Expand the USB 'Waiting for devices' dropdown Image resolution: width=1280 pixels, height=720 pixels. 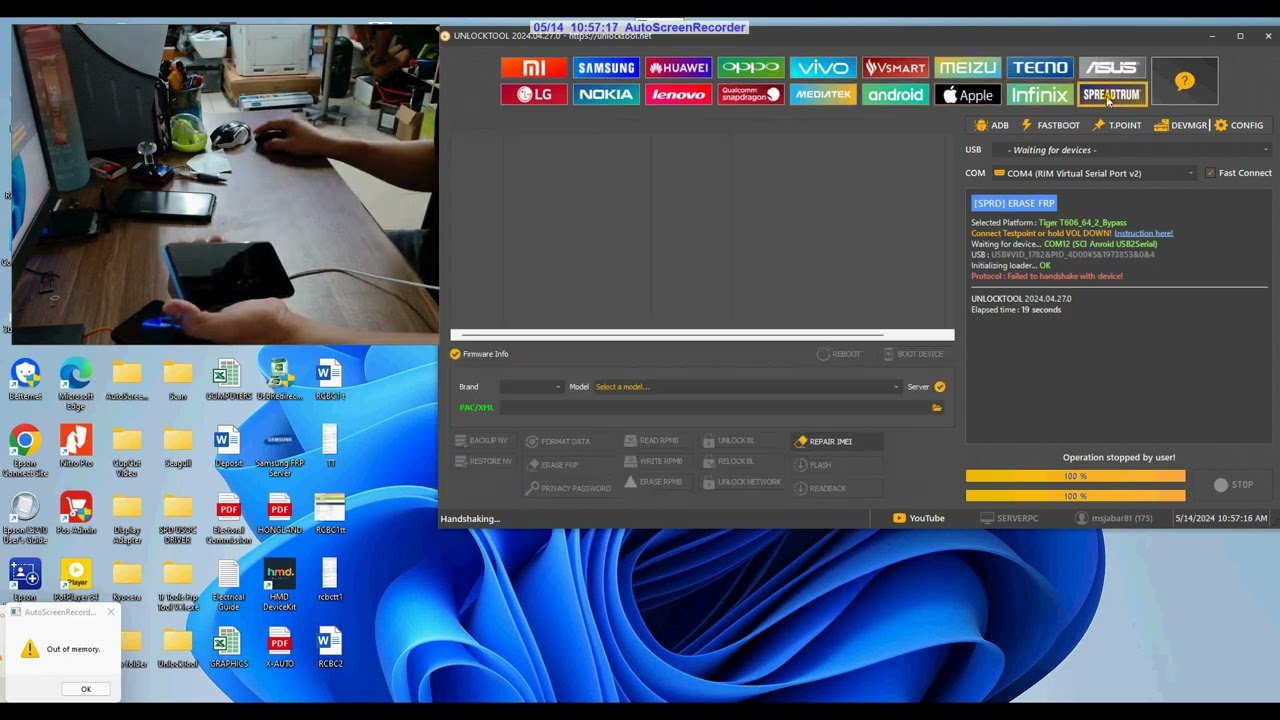point(1131,150)
